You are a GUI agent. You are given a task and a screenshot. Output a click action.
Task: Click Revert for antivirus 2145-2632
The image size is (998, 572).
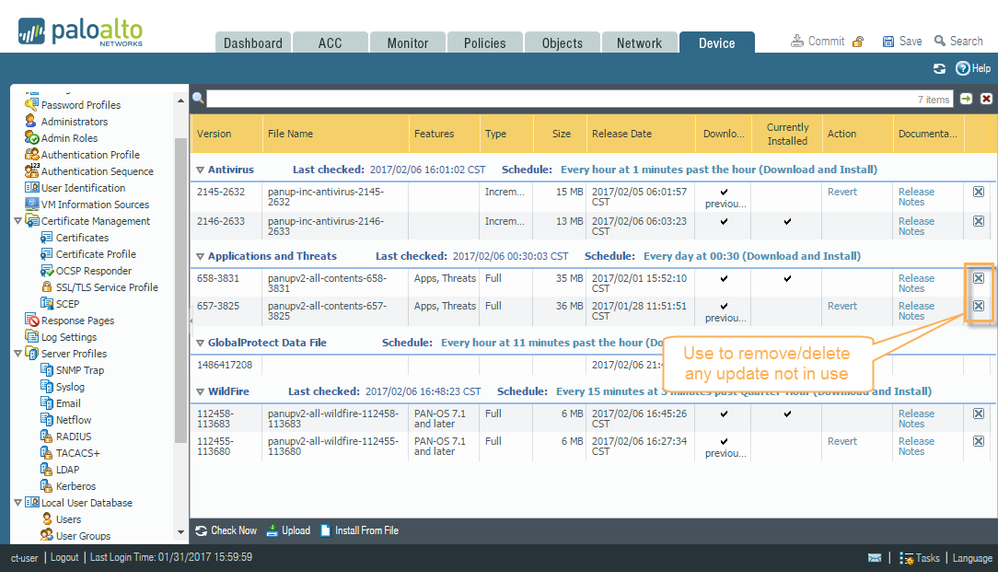[842, 192]
